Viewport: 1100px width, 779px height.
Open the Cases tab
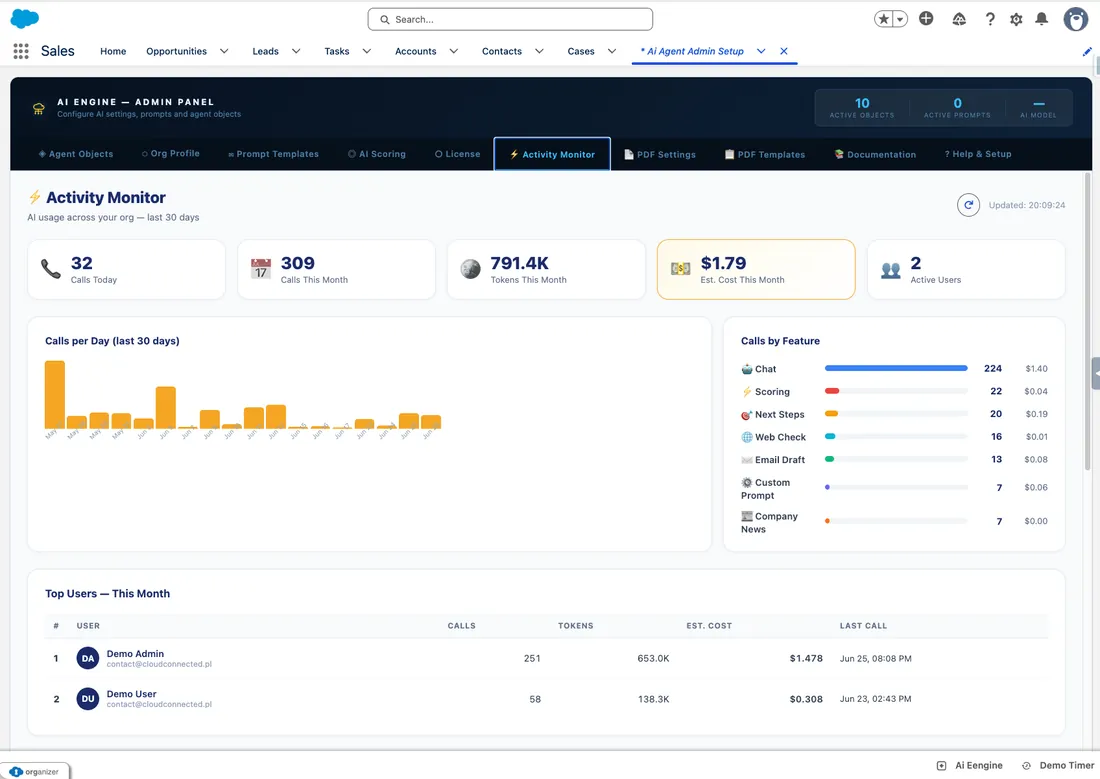coord(581,51)
